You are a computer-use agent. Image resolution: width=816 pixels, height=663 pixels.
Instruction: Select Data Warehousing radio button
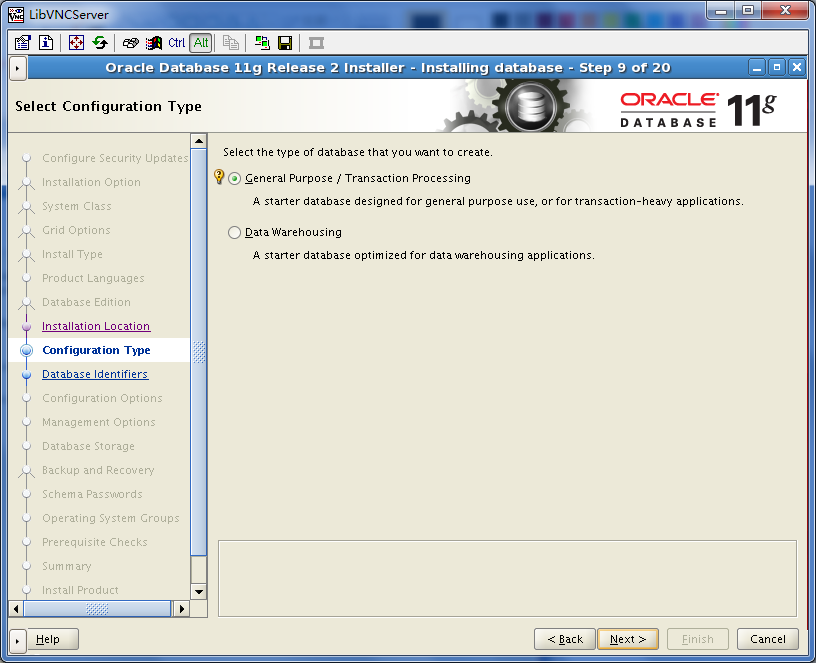pos(235,232)
